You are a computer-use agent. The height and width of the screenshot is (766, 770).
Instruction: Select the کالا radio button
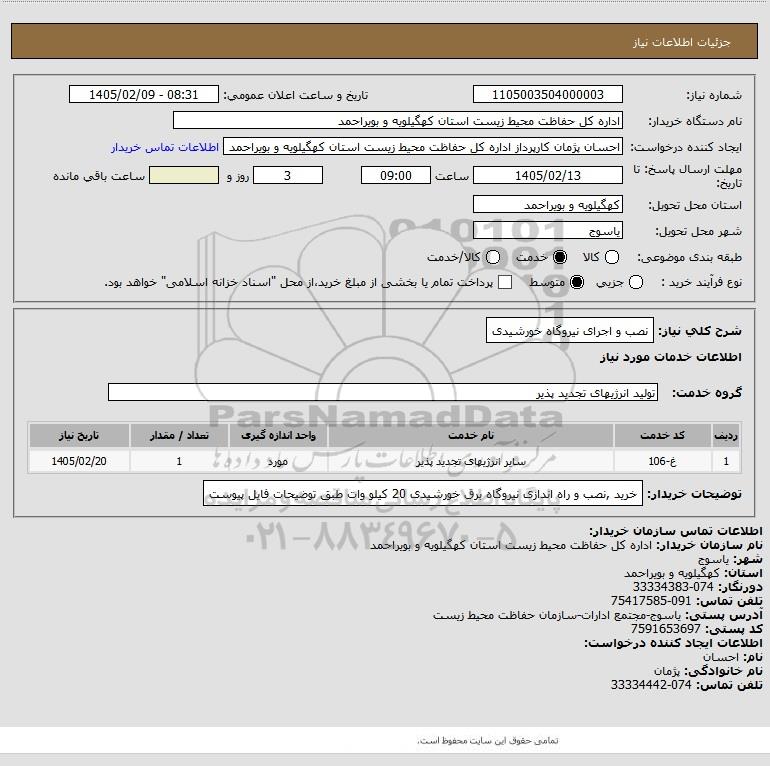pyautogui.click(x=612, y=257)
